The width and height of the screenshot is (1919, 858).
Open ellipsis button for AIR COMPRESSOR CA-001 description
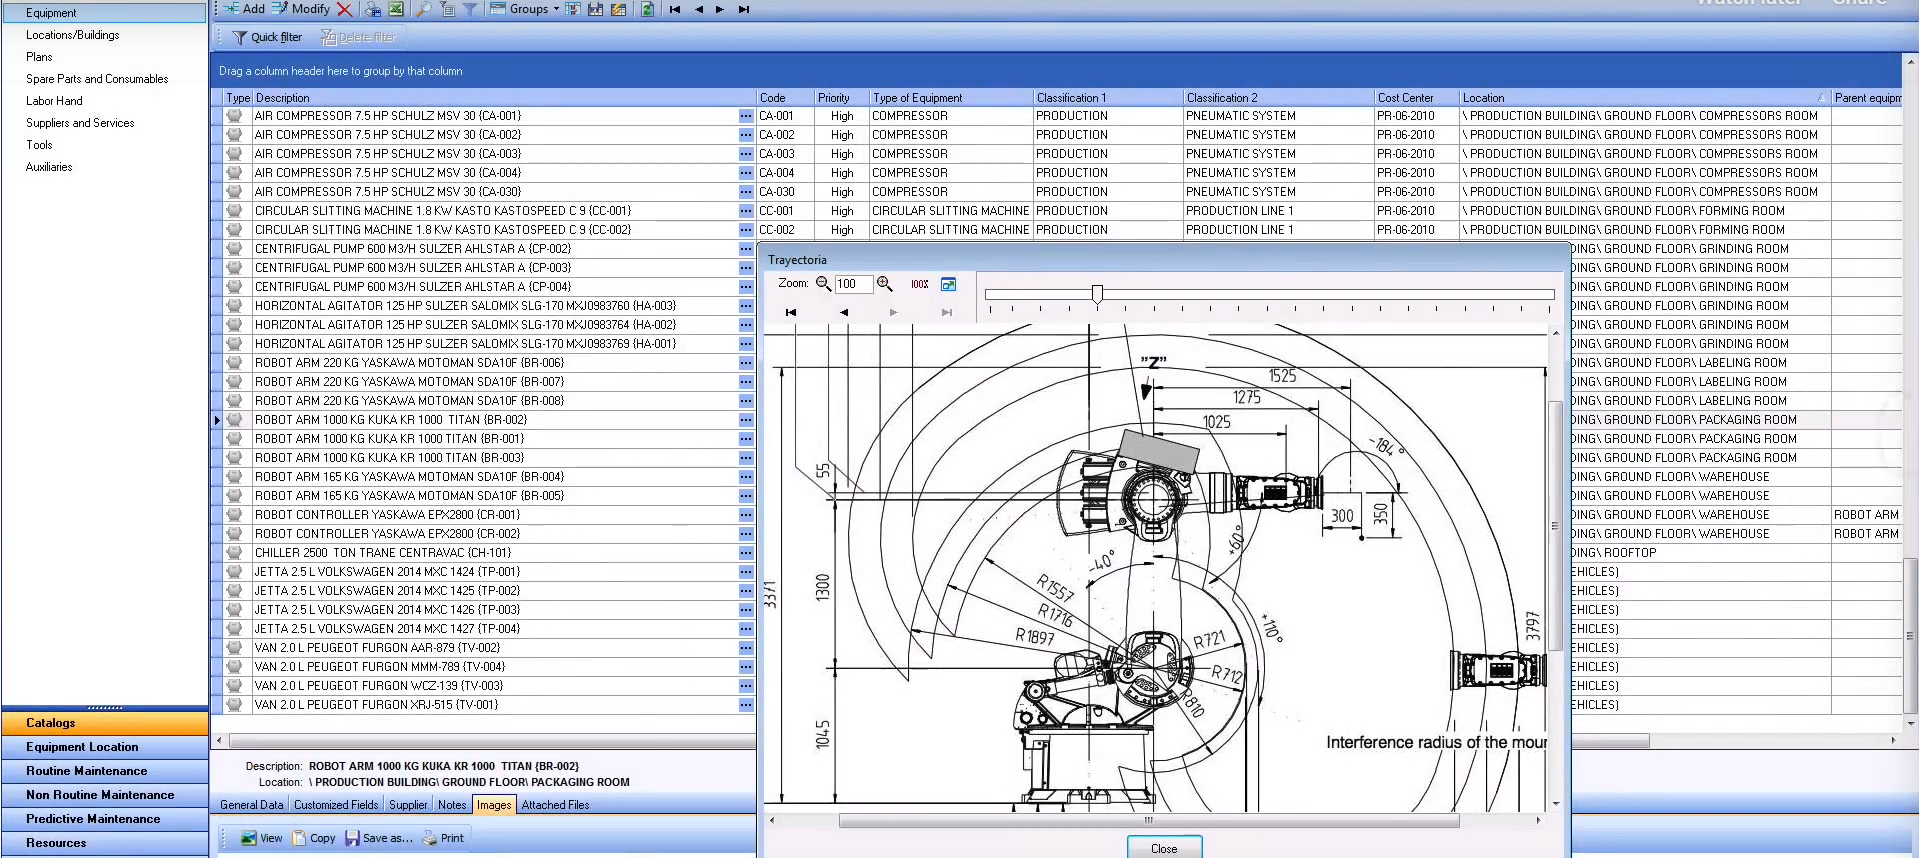point(745,116)
